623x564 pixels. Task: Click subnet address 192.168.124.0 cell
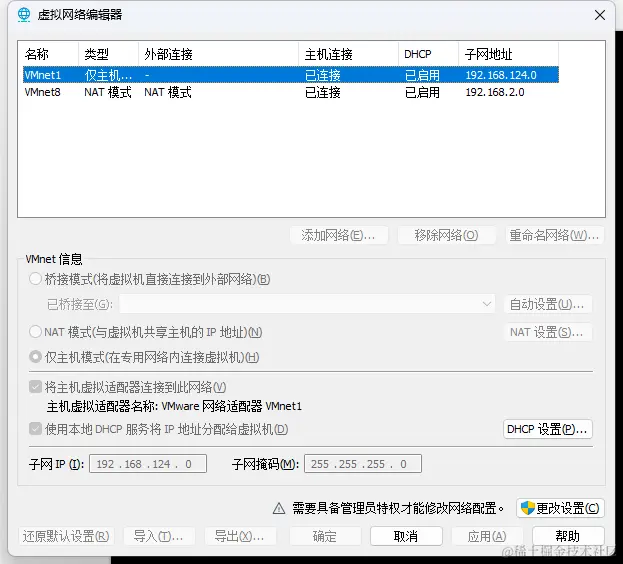(501, 75)
